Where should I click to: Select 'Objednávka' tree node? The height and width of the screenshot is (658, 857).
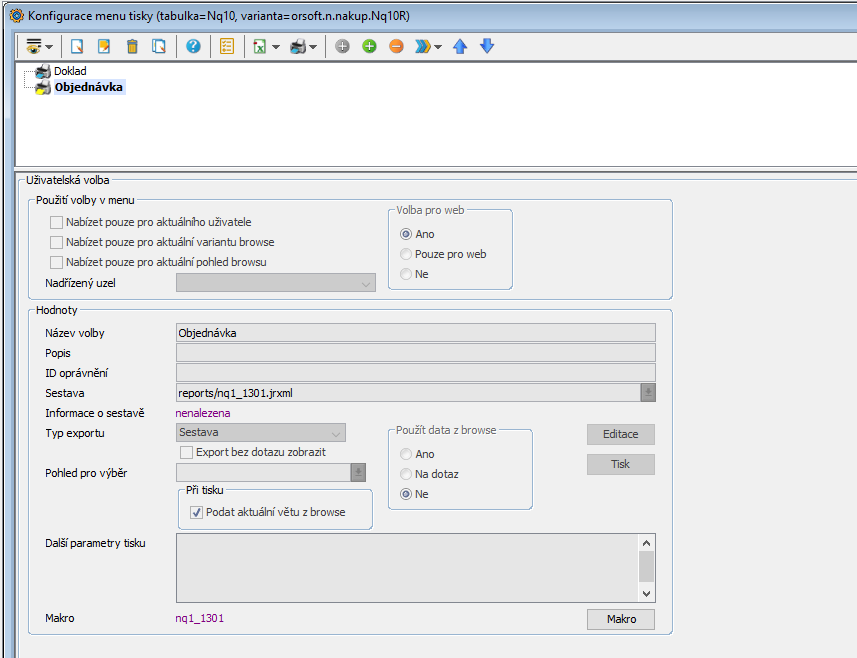pos(89,87)
